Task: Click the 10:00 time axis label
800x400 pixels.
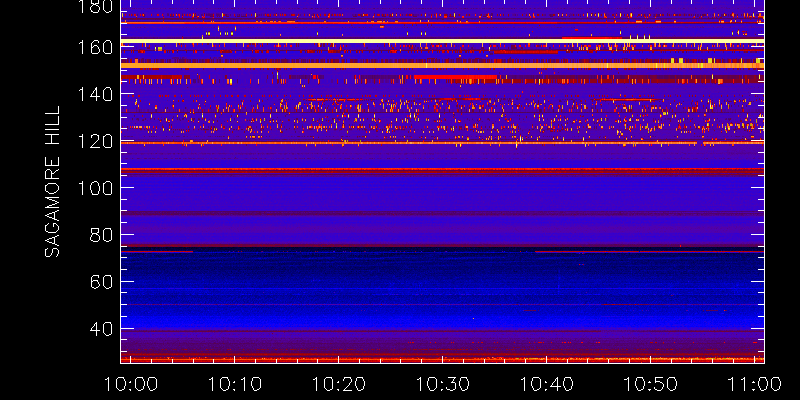Action: click(x=130, y=384)
